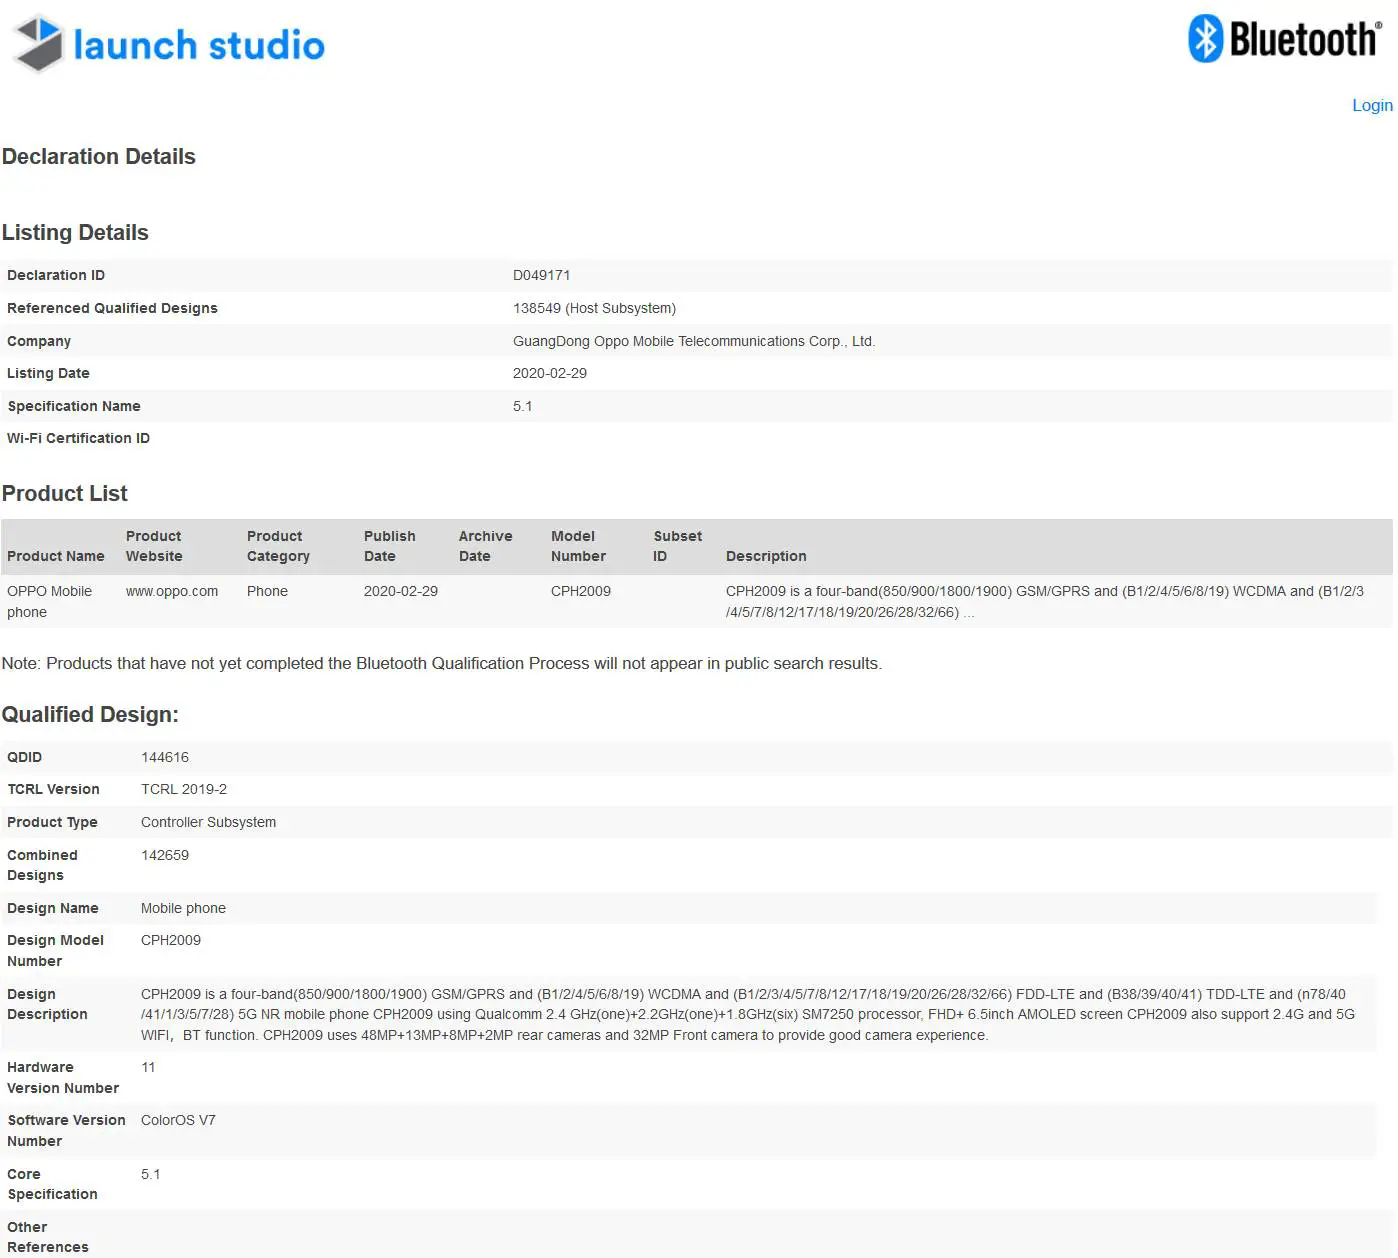Click the Model Number column header
This screenshot has height=1258, width=1398.
pos(578,546)
